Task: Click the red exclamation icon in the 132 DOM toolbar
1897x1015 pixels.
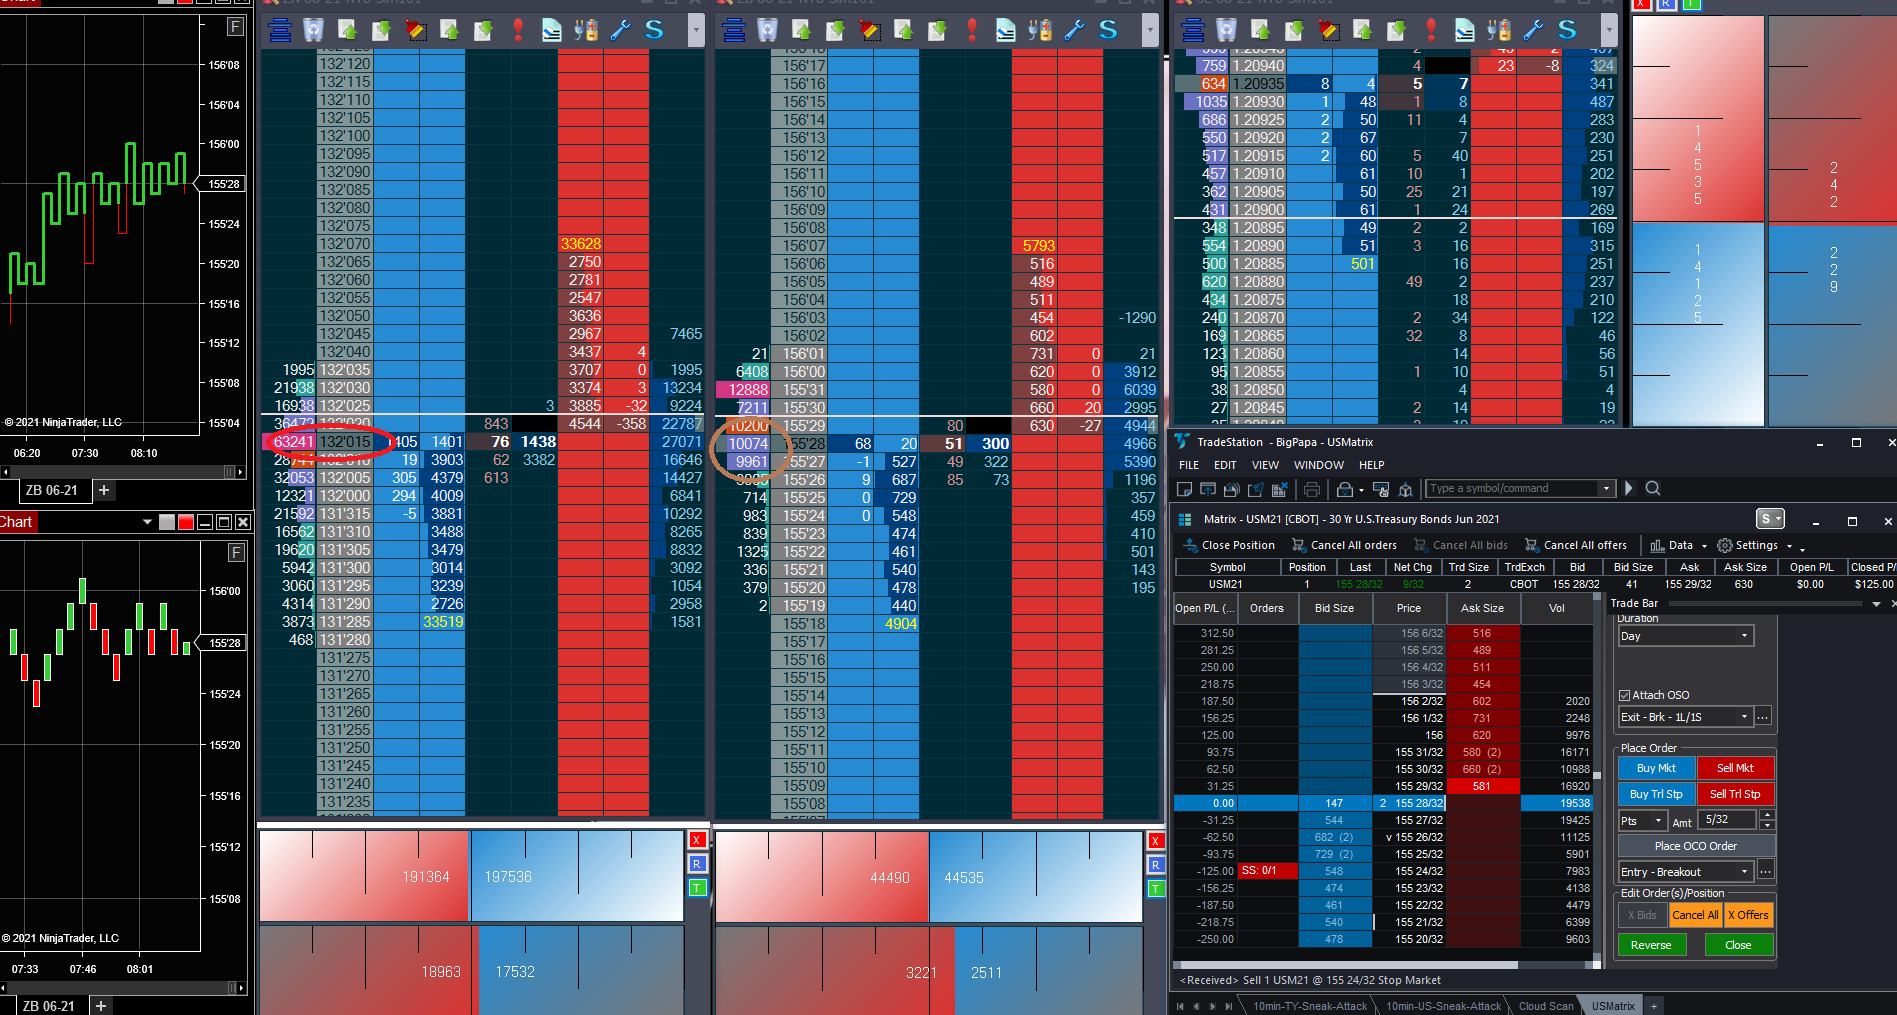Action: [517, 31]
